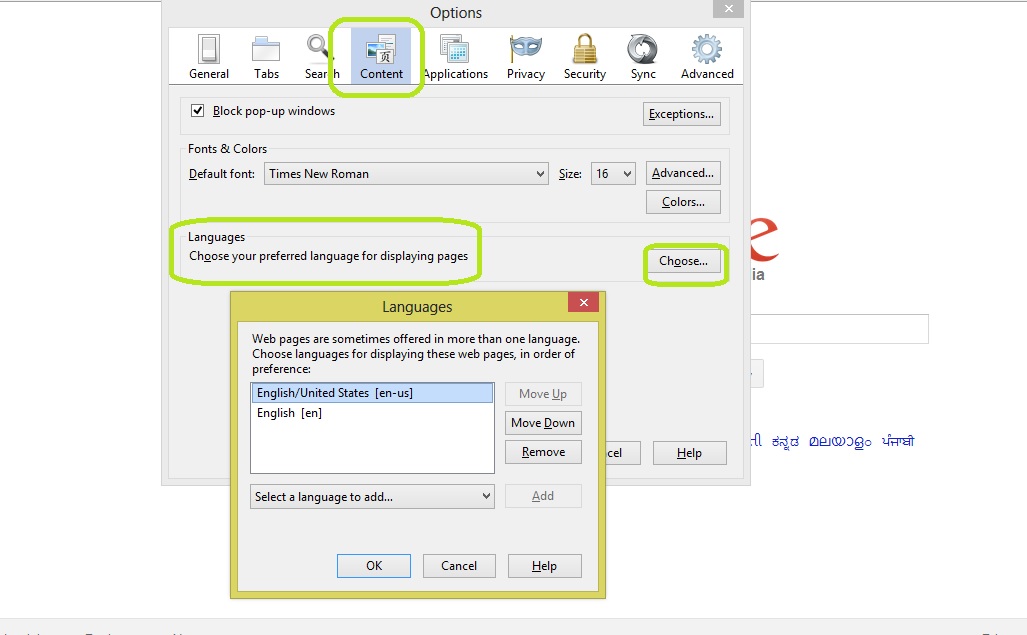The height and width of the screenshot is (635, 1027).
Task: Confirm Languages dialog with OK
Action: [x=373, y=565]
